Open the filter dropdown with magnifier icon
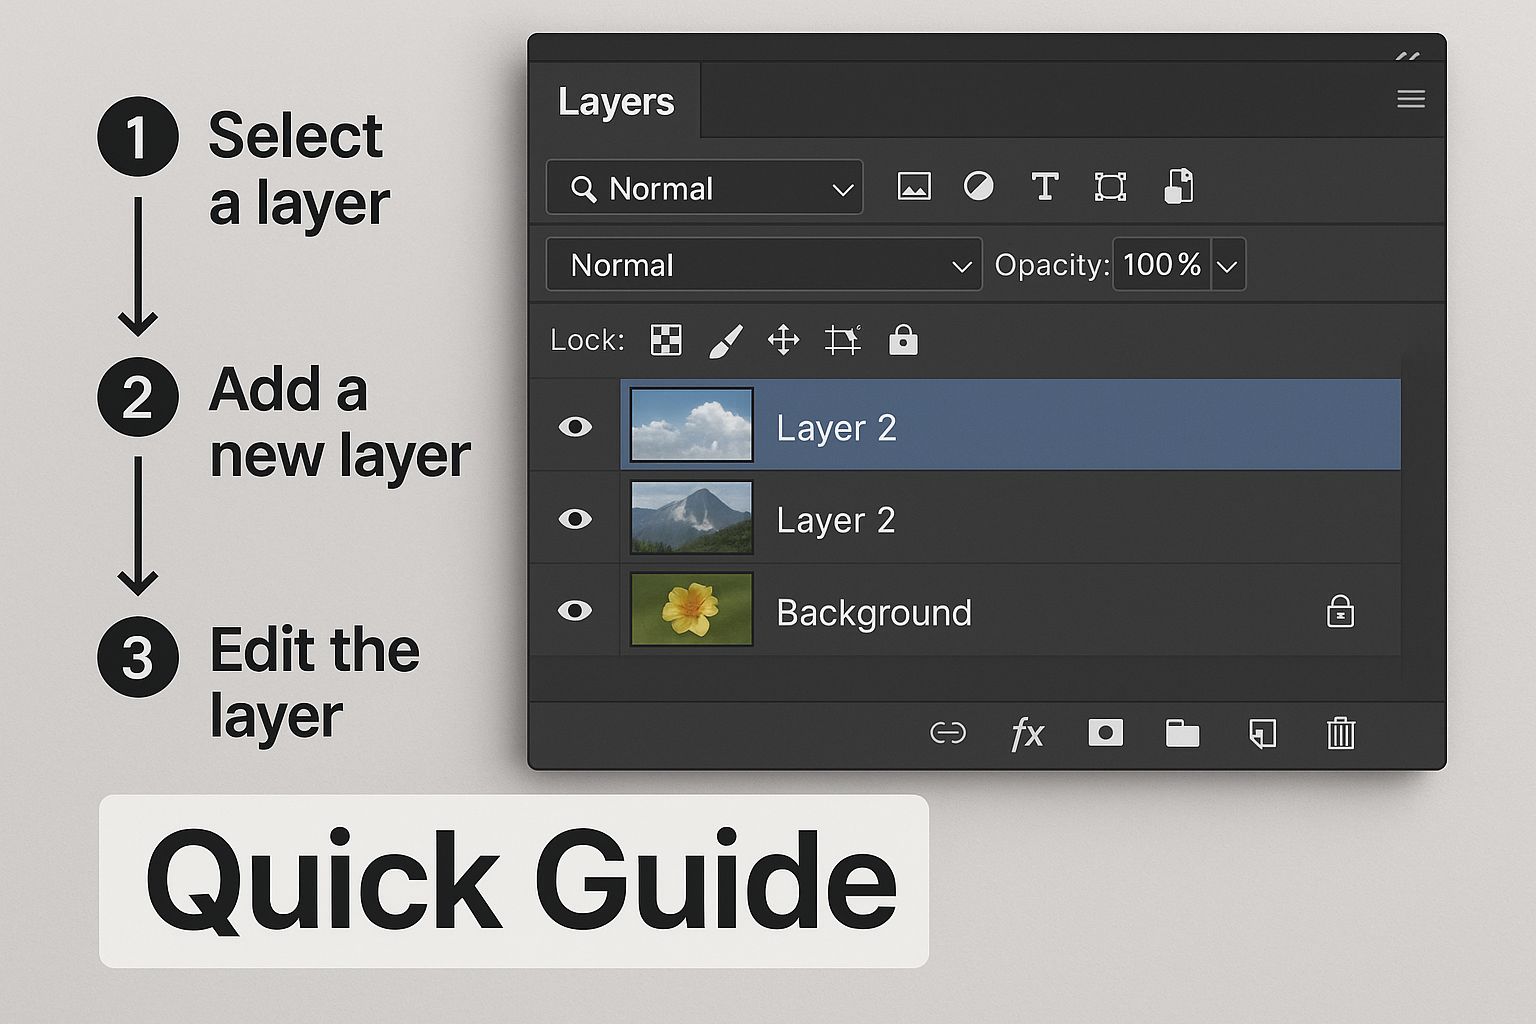The height and width of the screenshot is (1024, 1536). coord(704,188)
